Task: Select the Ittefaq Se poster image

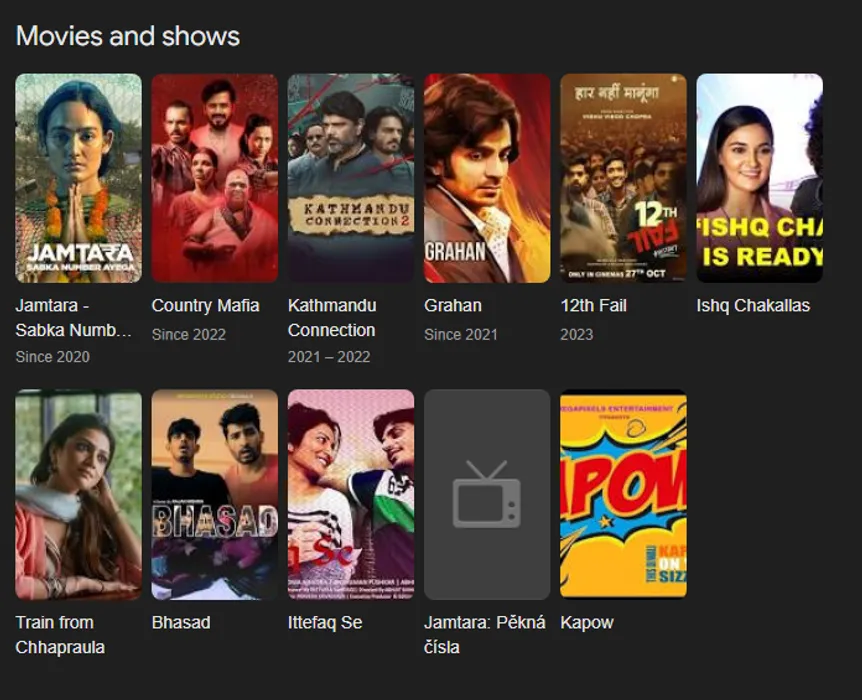Action: (350, 494)
